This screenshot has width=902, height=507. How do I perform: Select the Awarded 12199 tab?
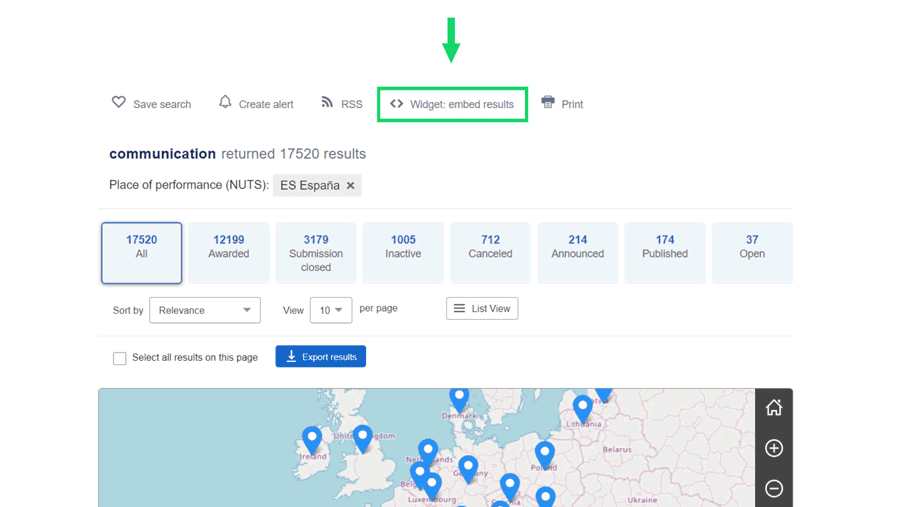(x=229, y=253)
